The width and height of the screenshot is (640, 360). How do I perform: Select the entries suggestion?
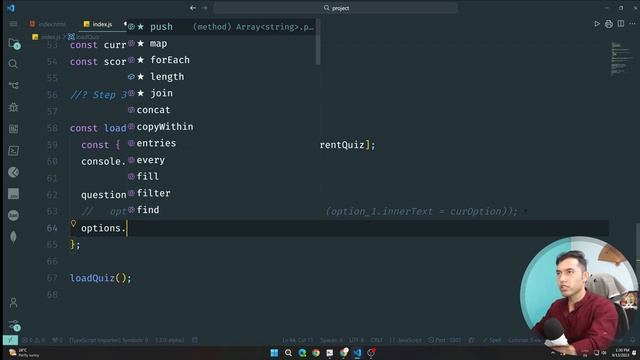pyautogui.click(x=221, y=143)
